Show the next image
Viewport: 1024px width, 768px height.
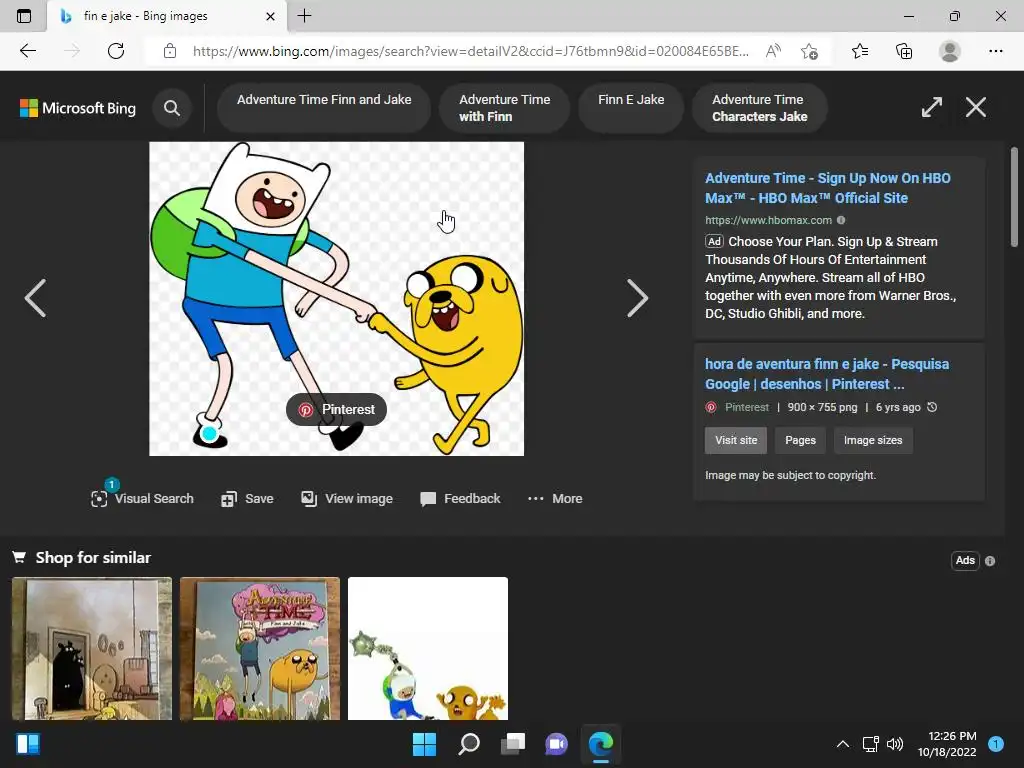pos(637,298)
